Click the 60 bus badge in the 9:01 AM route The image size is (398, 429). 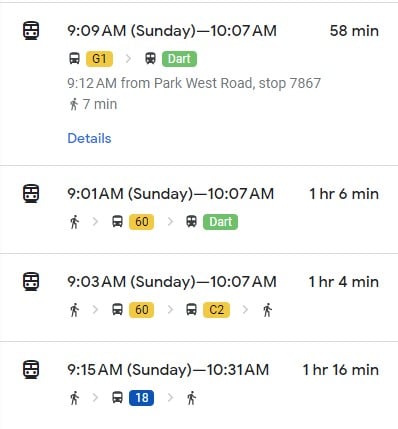[142, 222]
